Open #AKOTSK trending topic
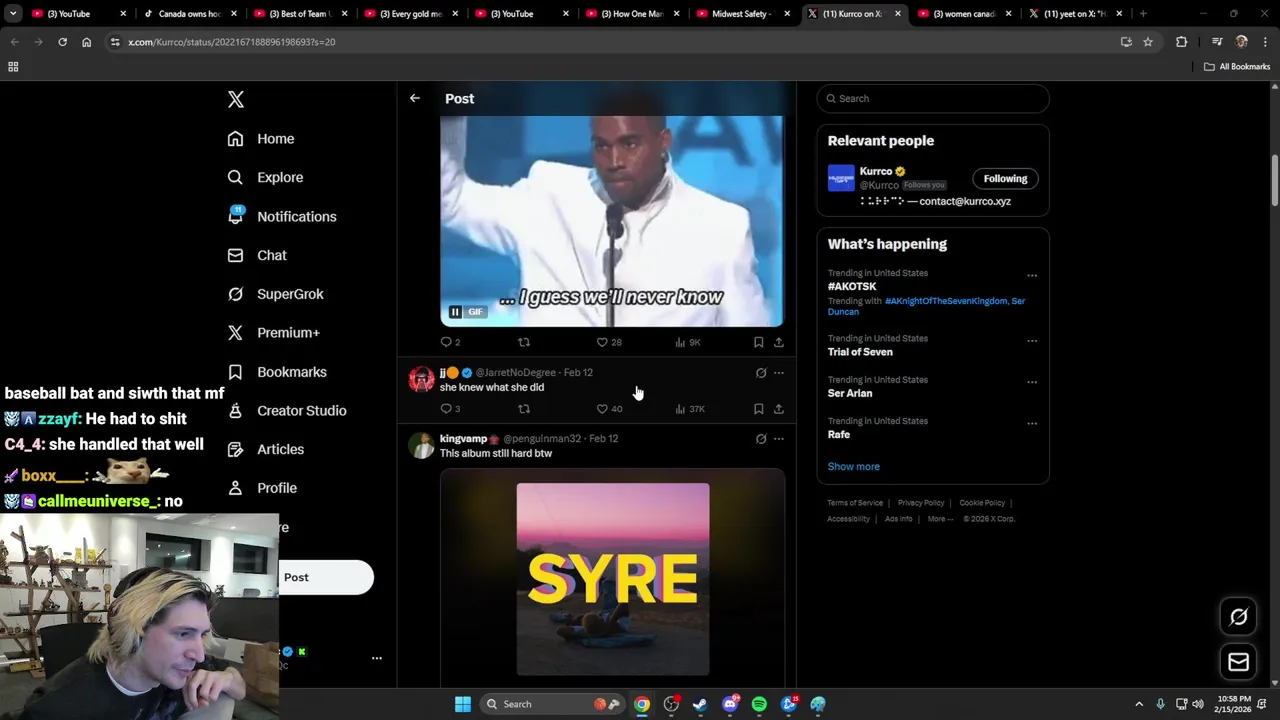Viewport: 1280px width, 720px height. [x=852, y=286]
